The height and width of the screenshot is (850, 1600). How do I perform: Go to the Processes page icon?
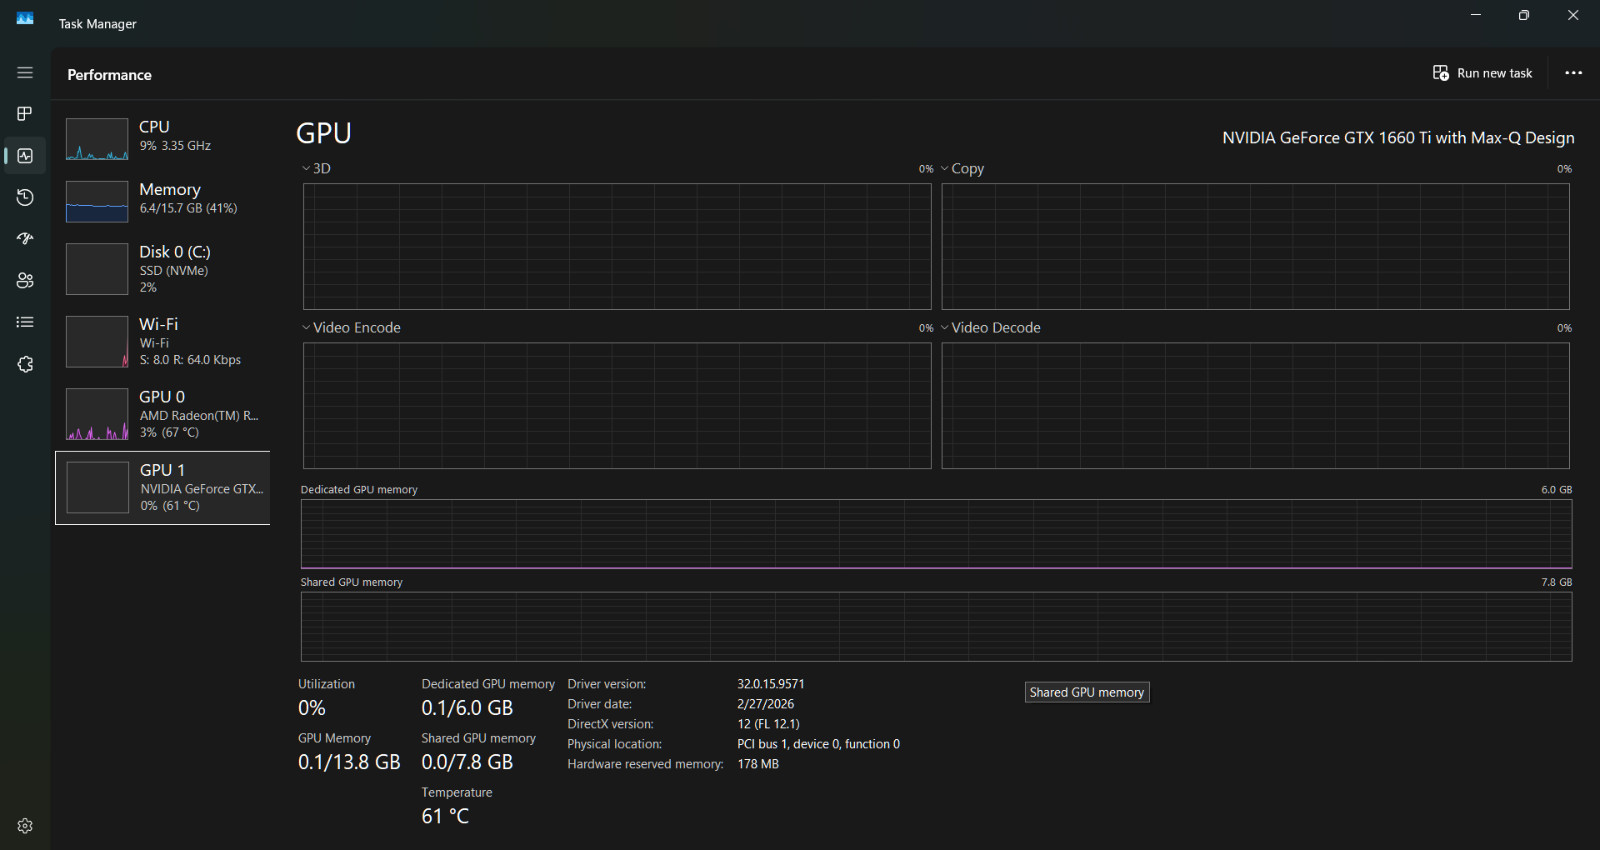click(x=25, y=114)
